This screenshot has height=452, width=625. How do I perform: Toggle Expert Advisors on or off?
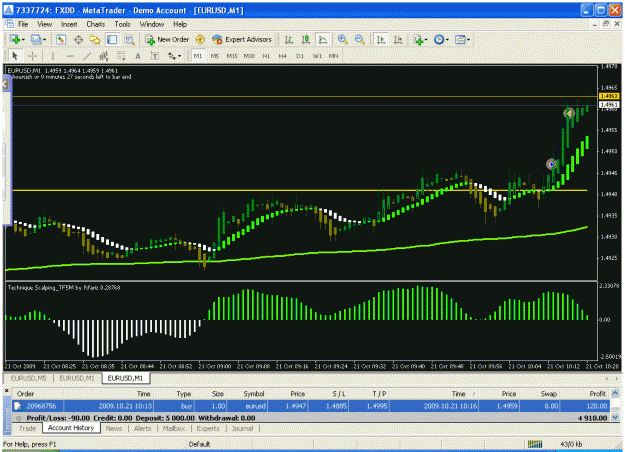[x=242, y=39]
